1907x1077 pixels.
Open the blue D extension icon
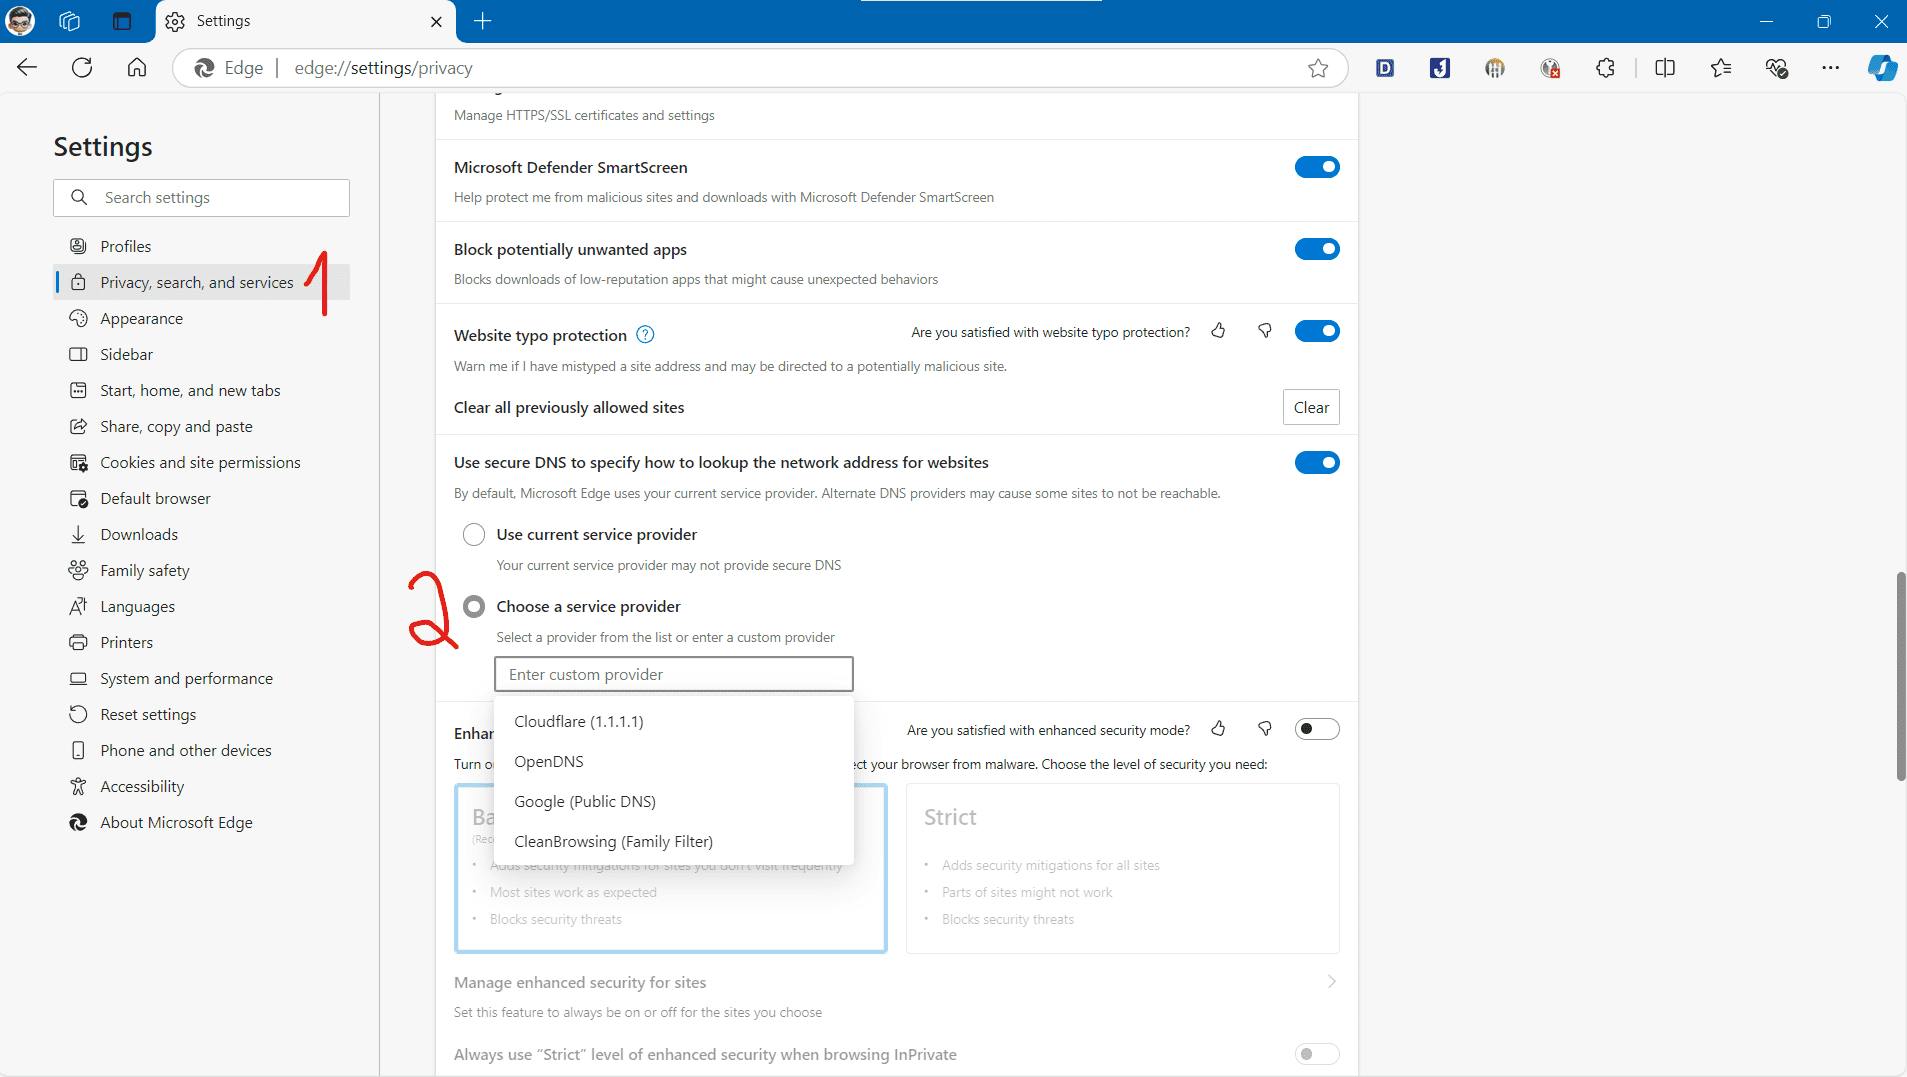click(x=1385, y=68)
